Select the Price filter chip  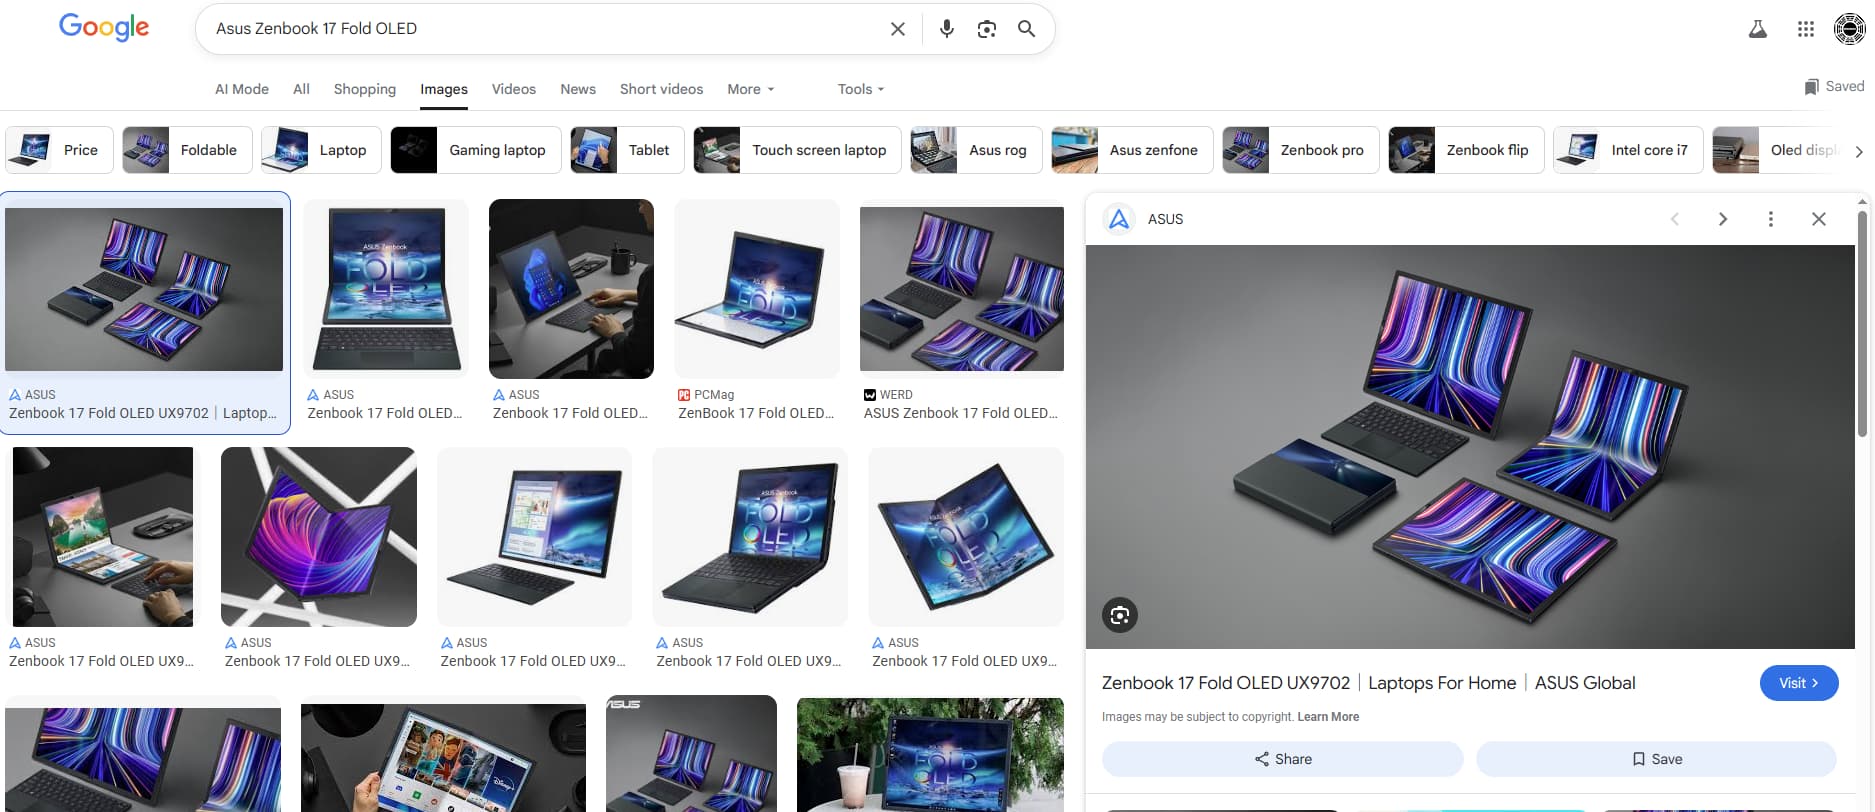[59, 150]
